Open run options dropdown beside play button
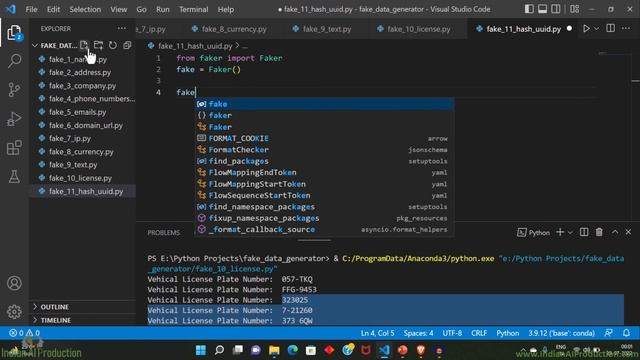This screenshot has width=640, height=360. (596, 29)
